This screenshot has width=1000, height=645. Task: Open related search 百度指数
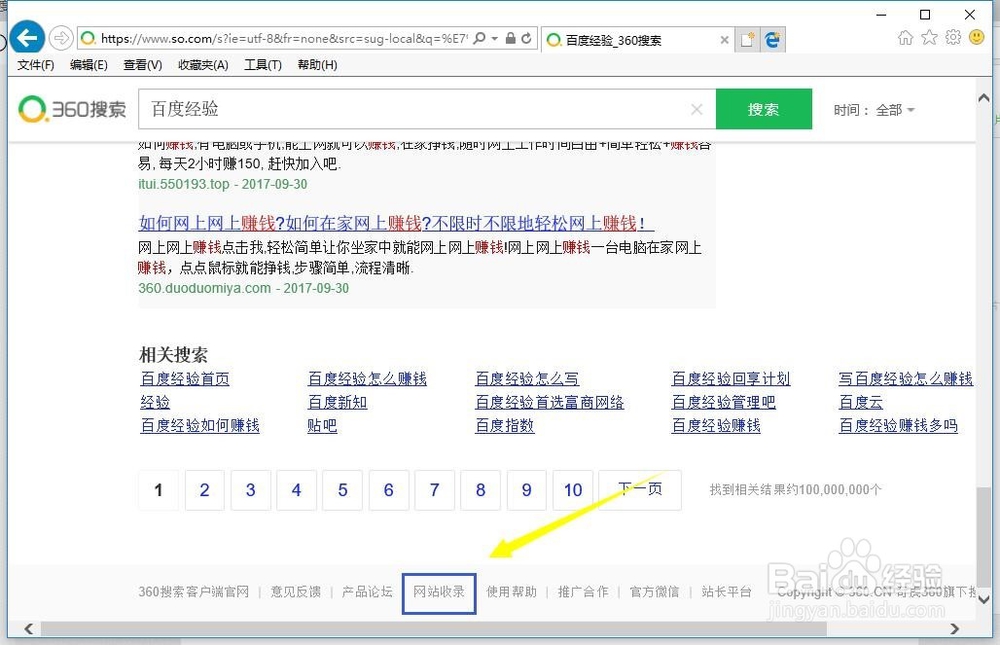[x=504, y=426]
